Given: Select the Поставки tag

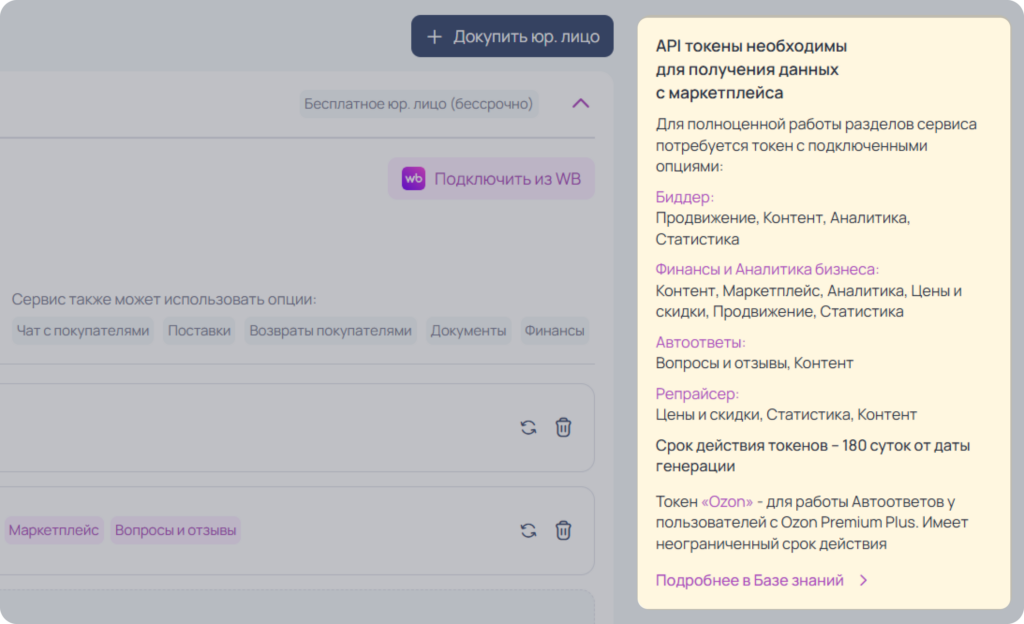Looking at the screenshot, I should (199, 331).
